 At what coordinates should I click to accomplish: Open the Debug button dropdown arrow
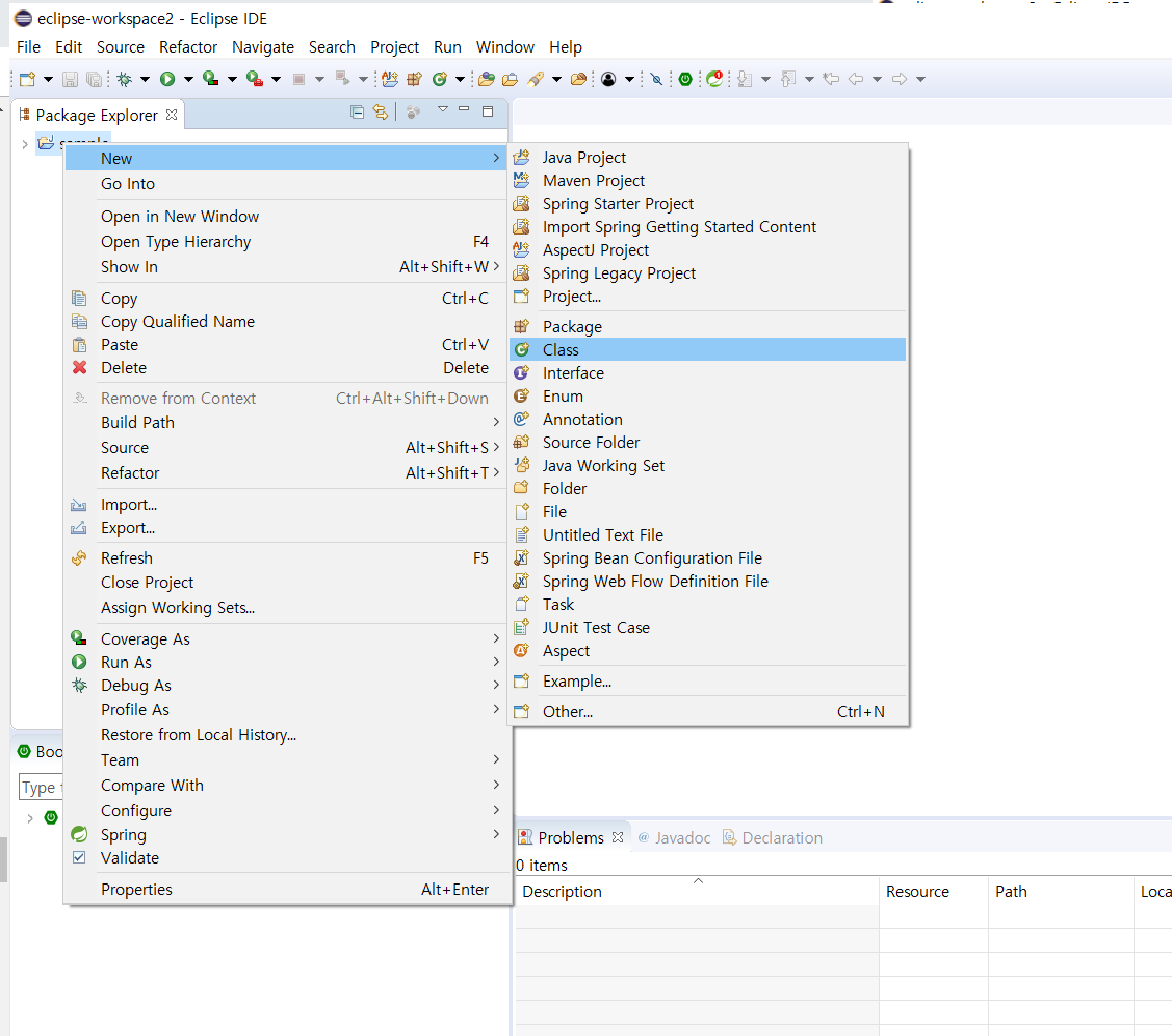click(145, 79)
